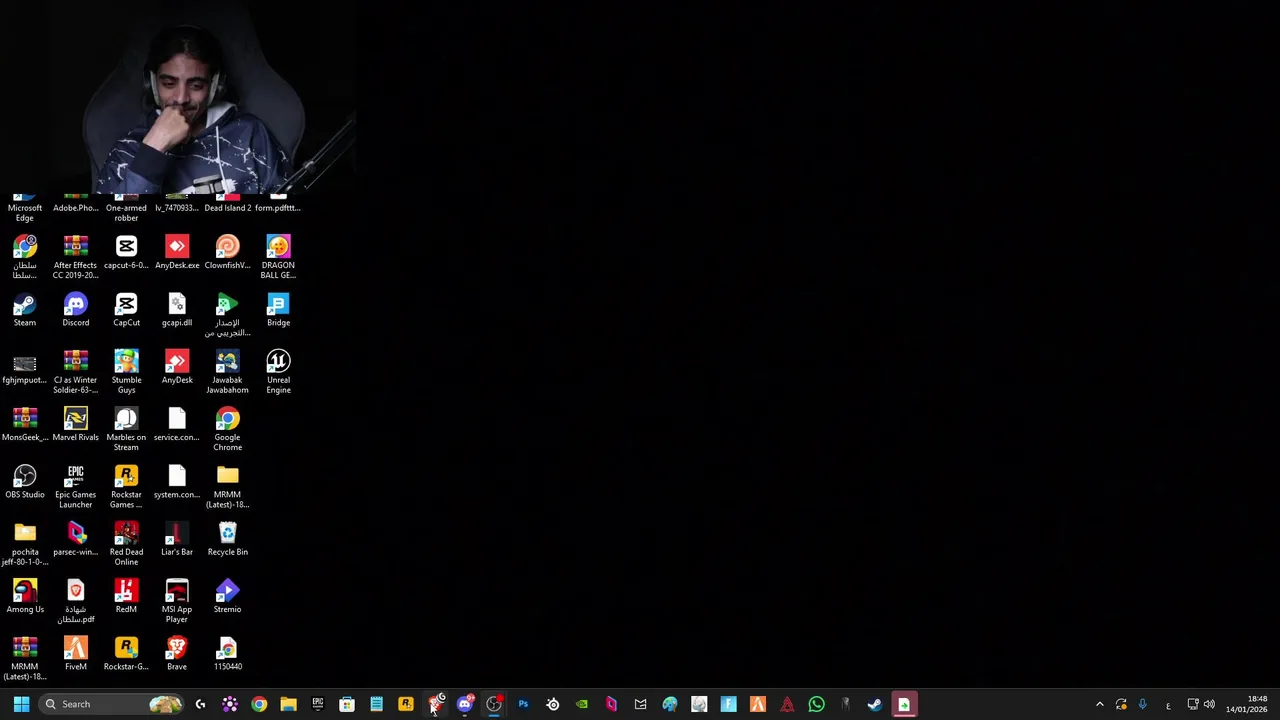Select the Arabic-named Google Play Games beta shortcut
Image resolution: width=1280 pixels, height=720 pixels.
[x=227, y=314]
